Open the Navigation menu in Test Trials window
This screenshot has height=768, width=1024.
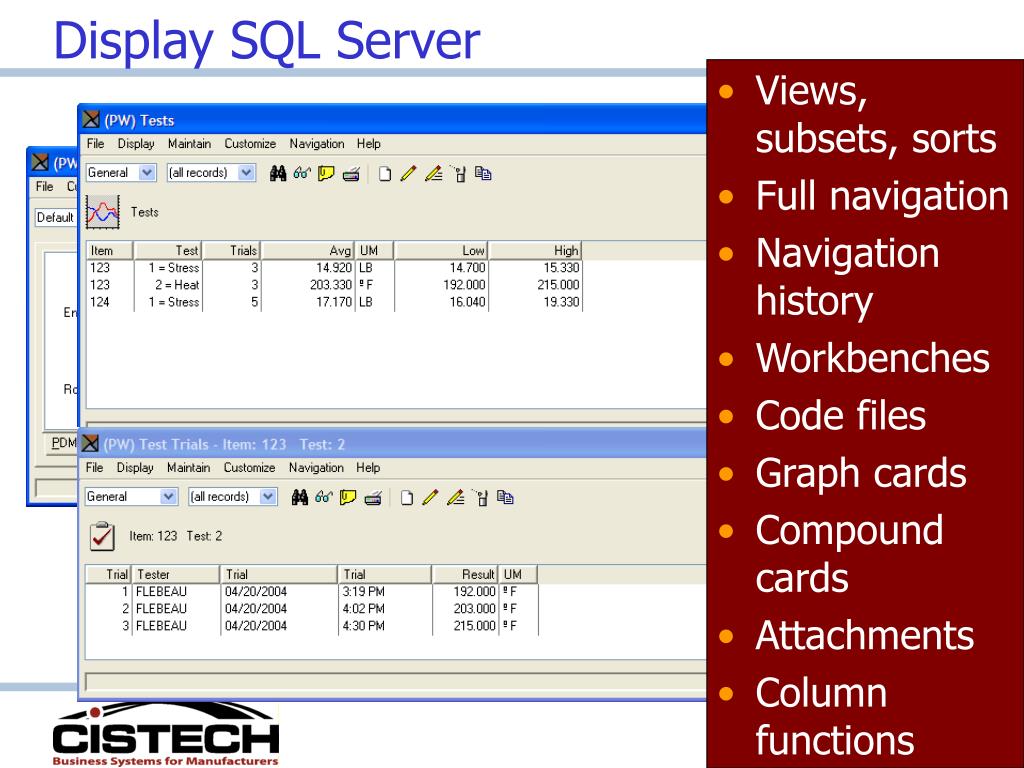click(316, 467)
